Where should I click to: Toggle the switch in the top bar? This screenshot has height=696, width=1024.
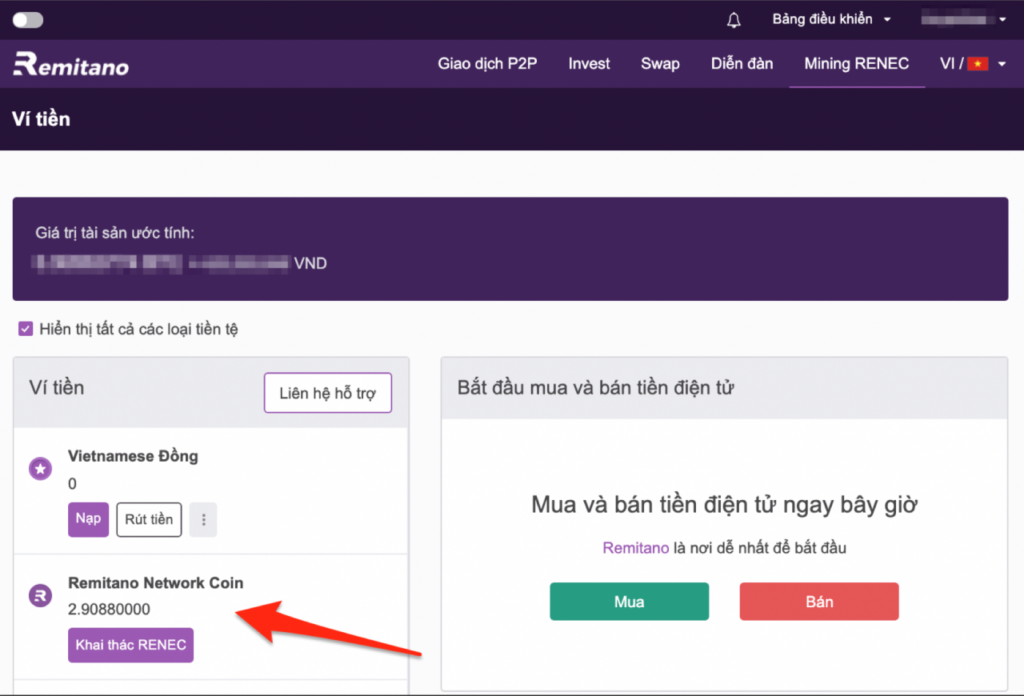click(28, 20)
